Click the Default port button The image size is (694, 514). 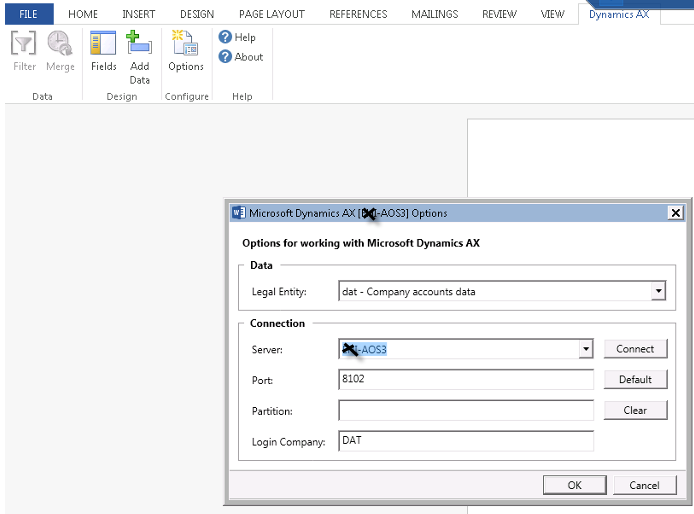[635, 379]
